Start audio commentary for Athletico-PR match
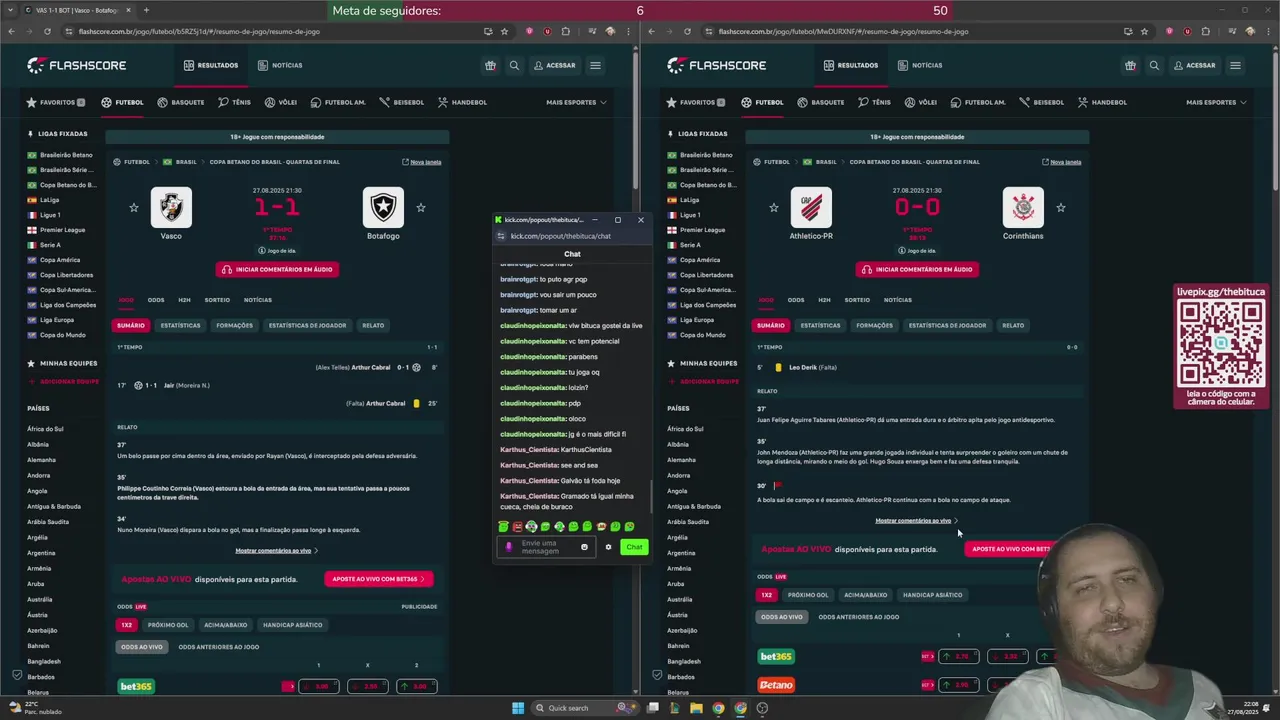Image resolution: width=1280 pixels, height=720 pixels. click(917, 269)
